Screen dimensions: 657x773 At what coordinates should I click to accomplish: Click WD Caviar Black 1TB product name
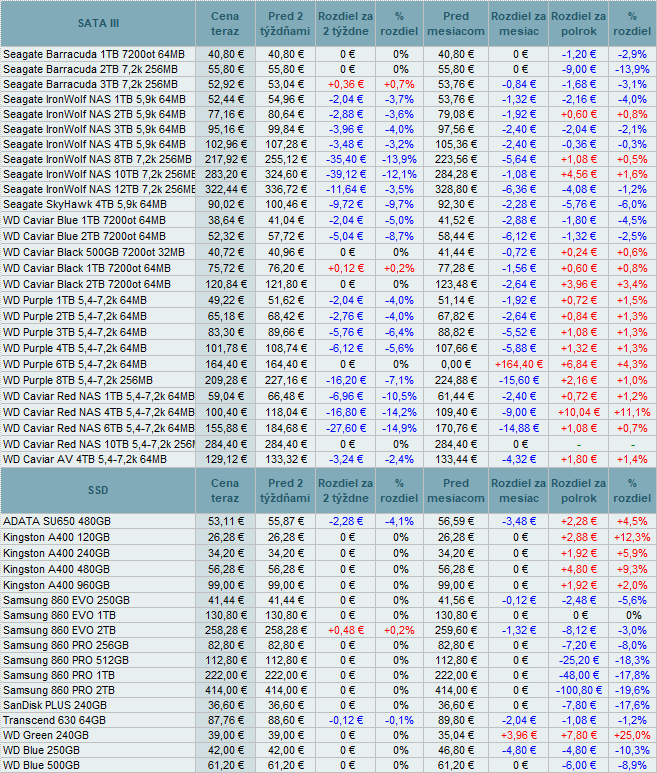coord(87,268)
